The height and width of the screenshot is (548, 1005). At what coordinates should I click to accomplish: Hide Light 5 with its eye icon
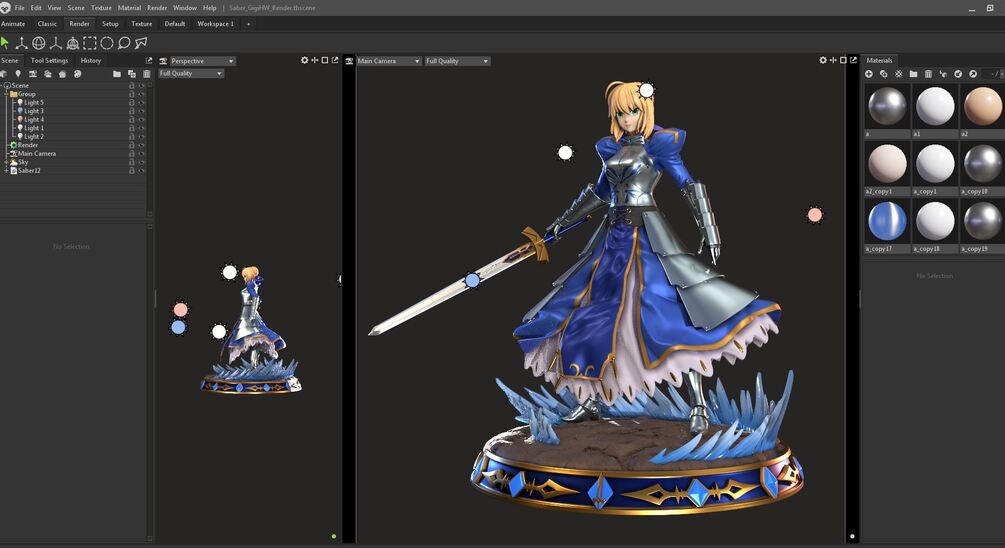(x=141, y=103)
